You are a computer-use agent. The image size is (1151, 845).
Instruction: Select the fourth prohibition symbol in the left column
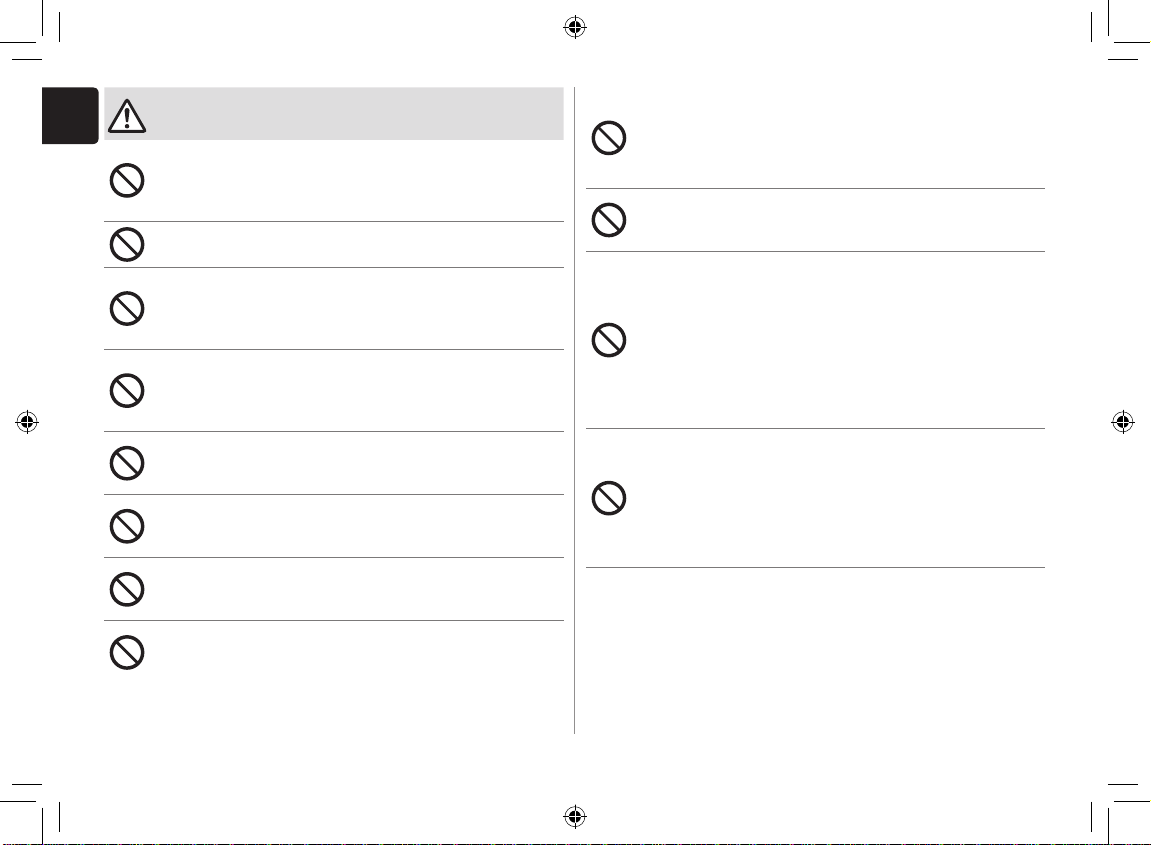pos(126,390)
